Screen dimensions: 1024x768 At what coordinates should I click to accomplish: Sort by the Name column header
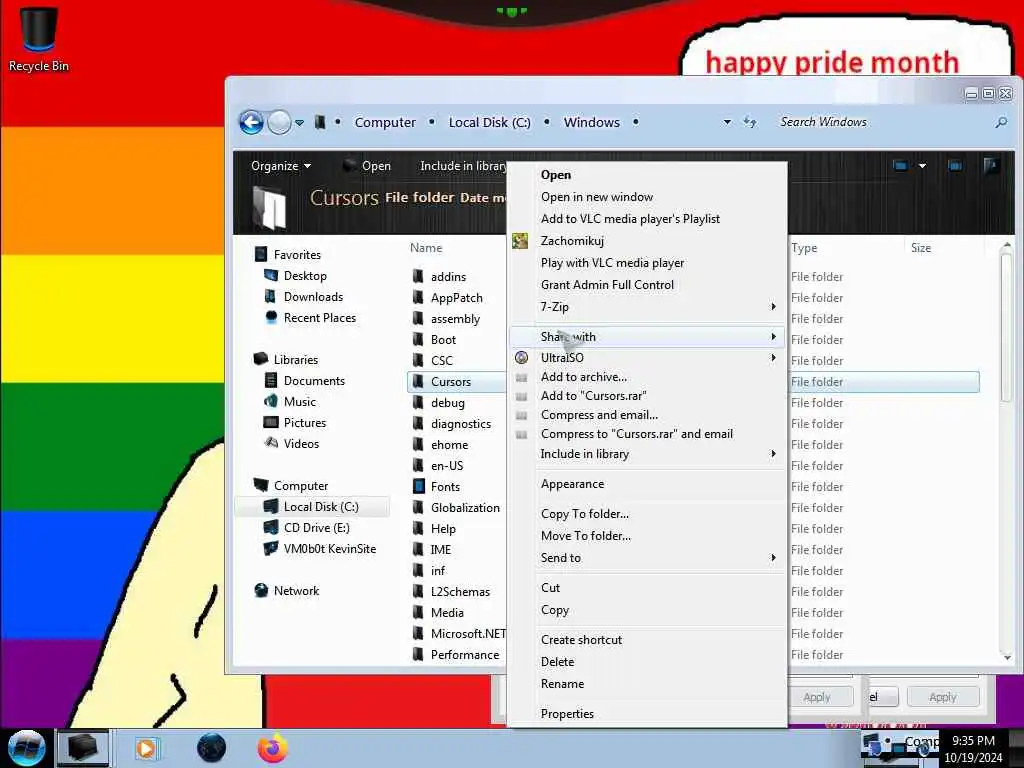(x=426, y=248)
